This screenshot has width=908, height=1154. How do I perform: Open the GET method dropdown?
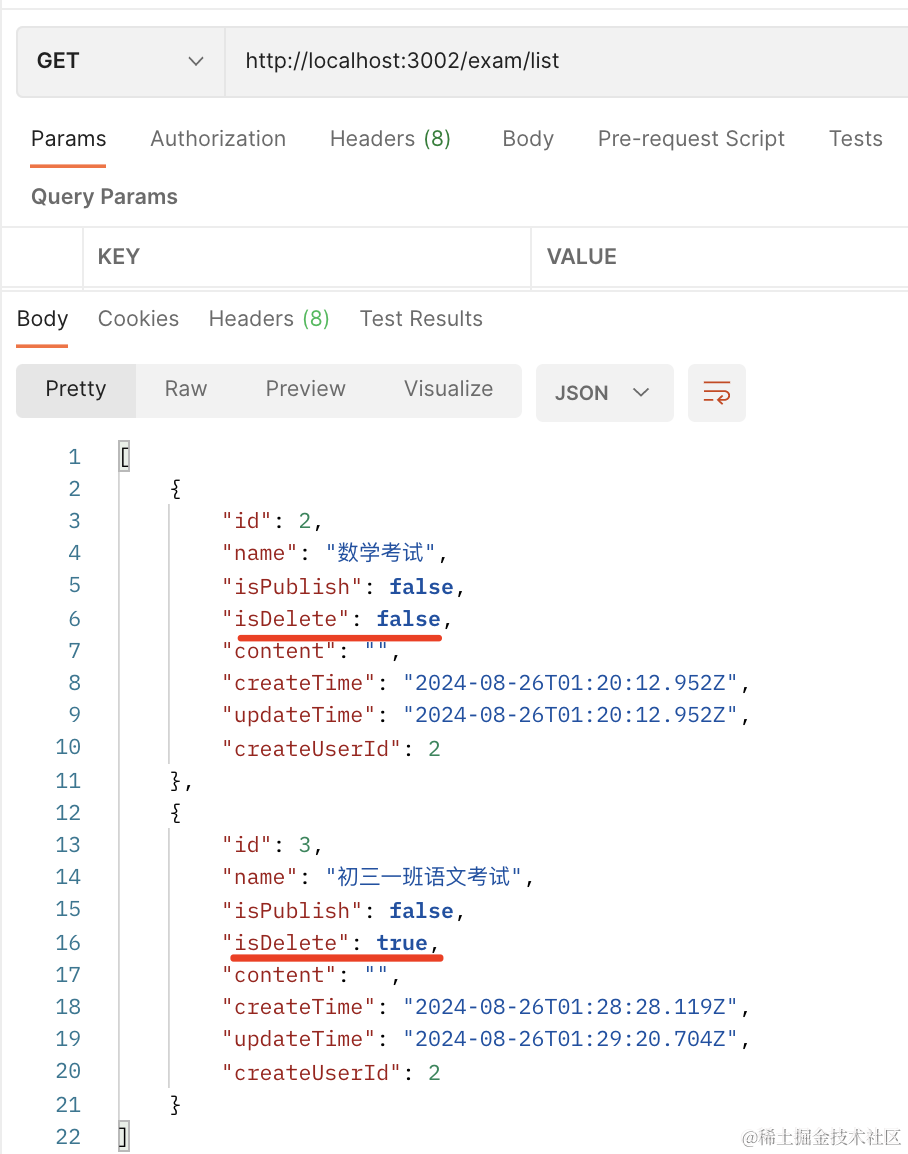point(120,61)
